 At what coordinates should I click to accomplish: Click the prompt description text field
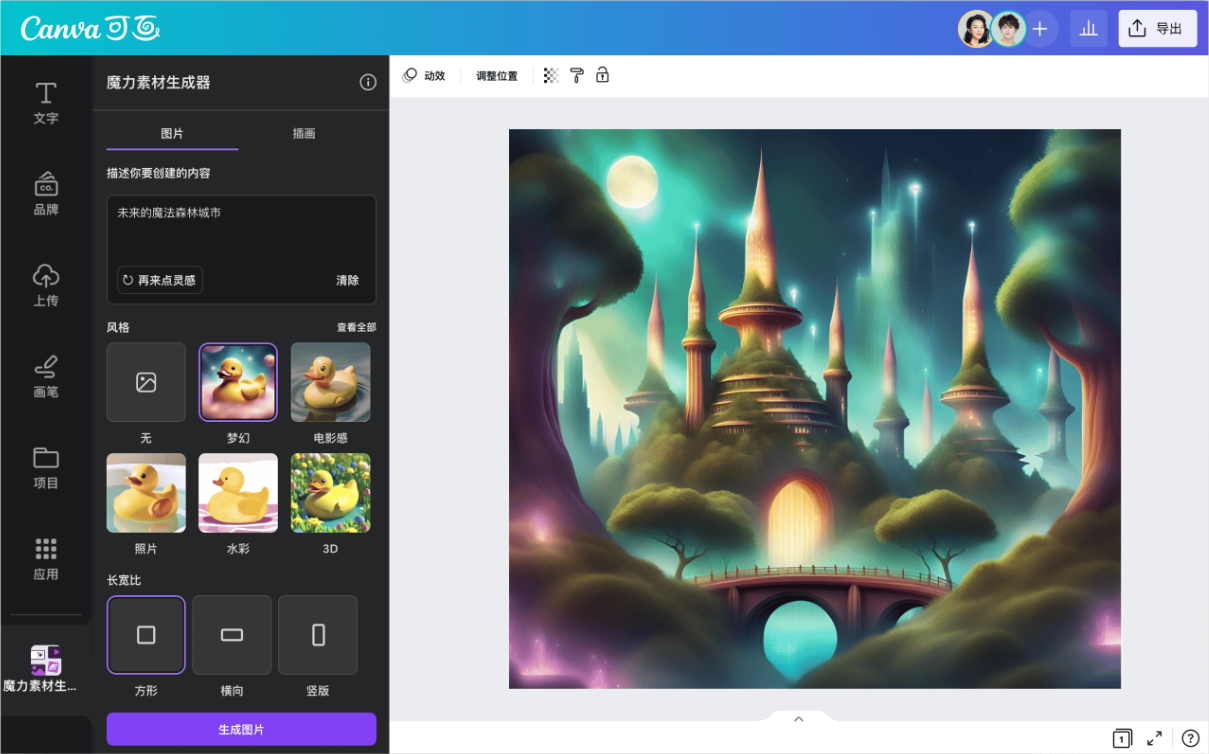point(241,235)
